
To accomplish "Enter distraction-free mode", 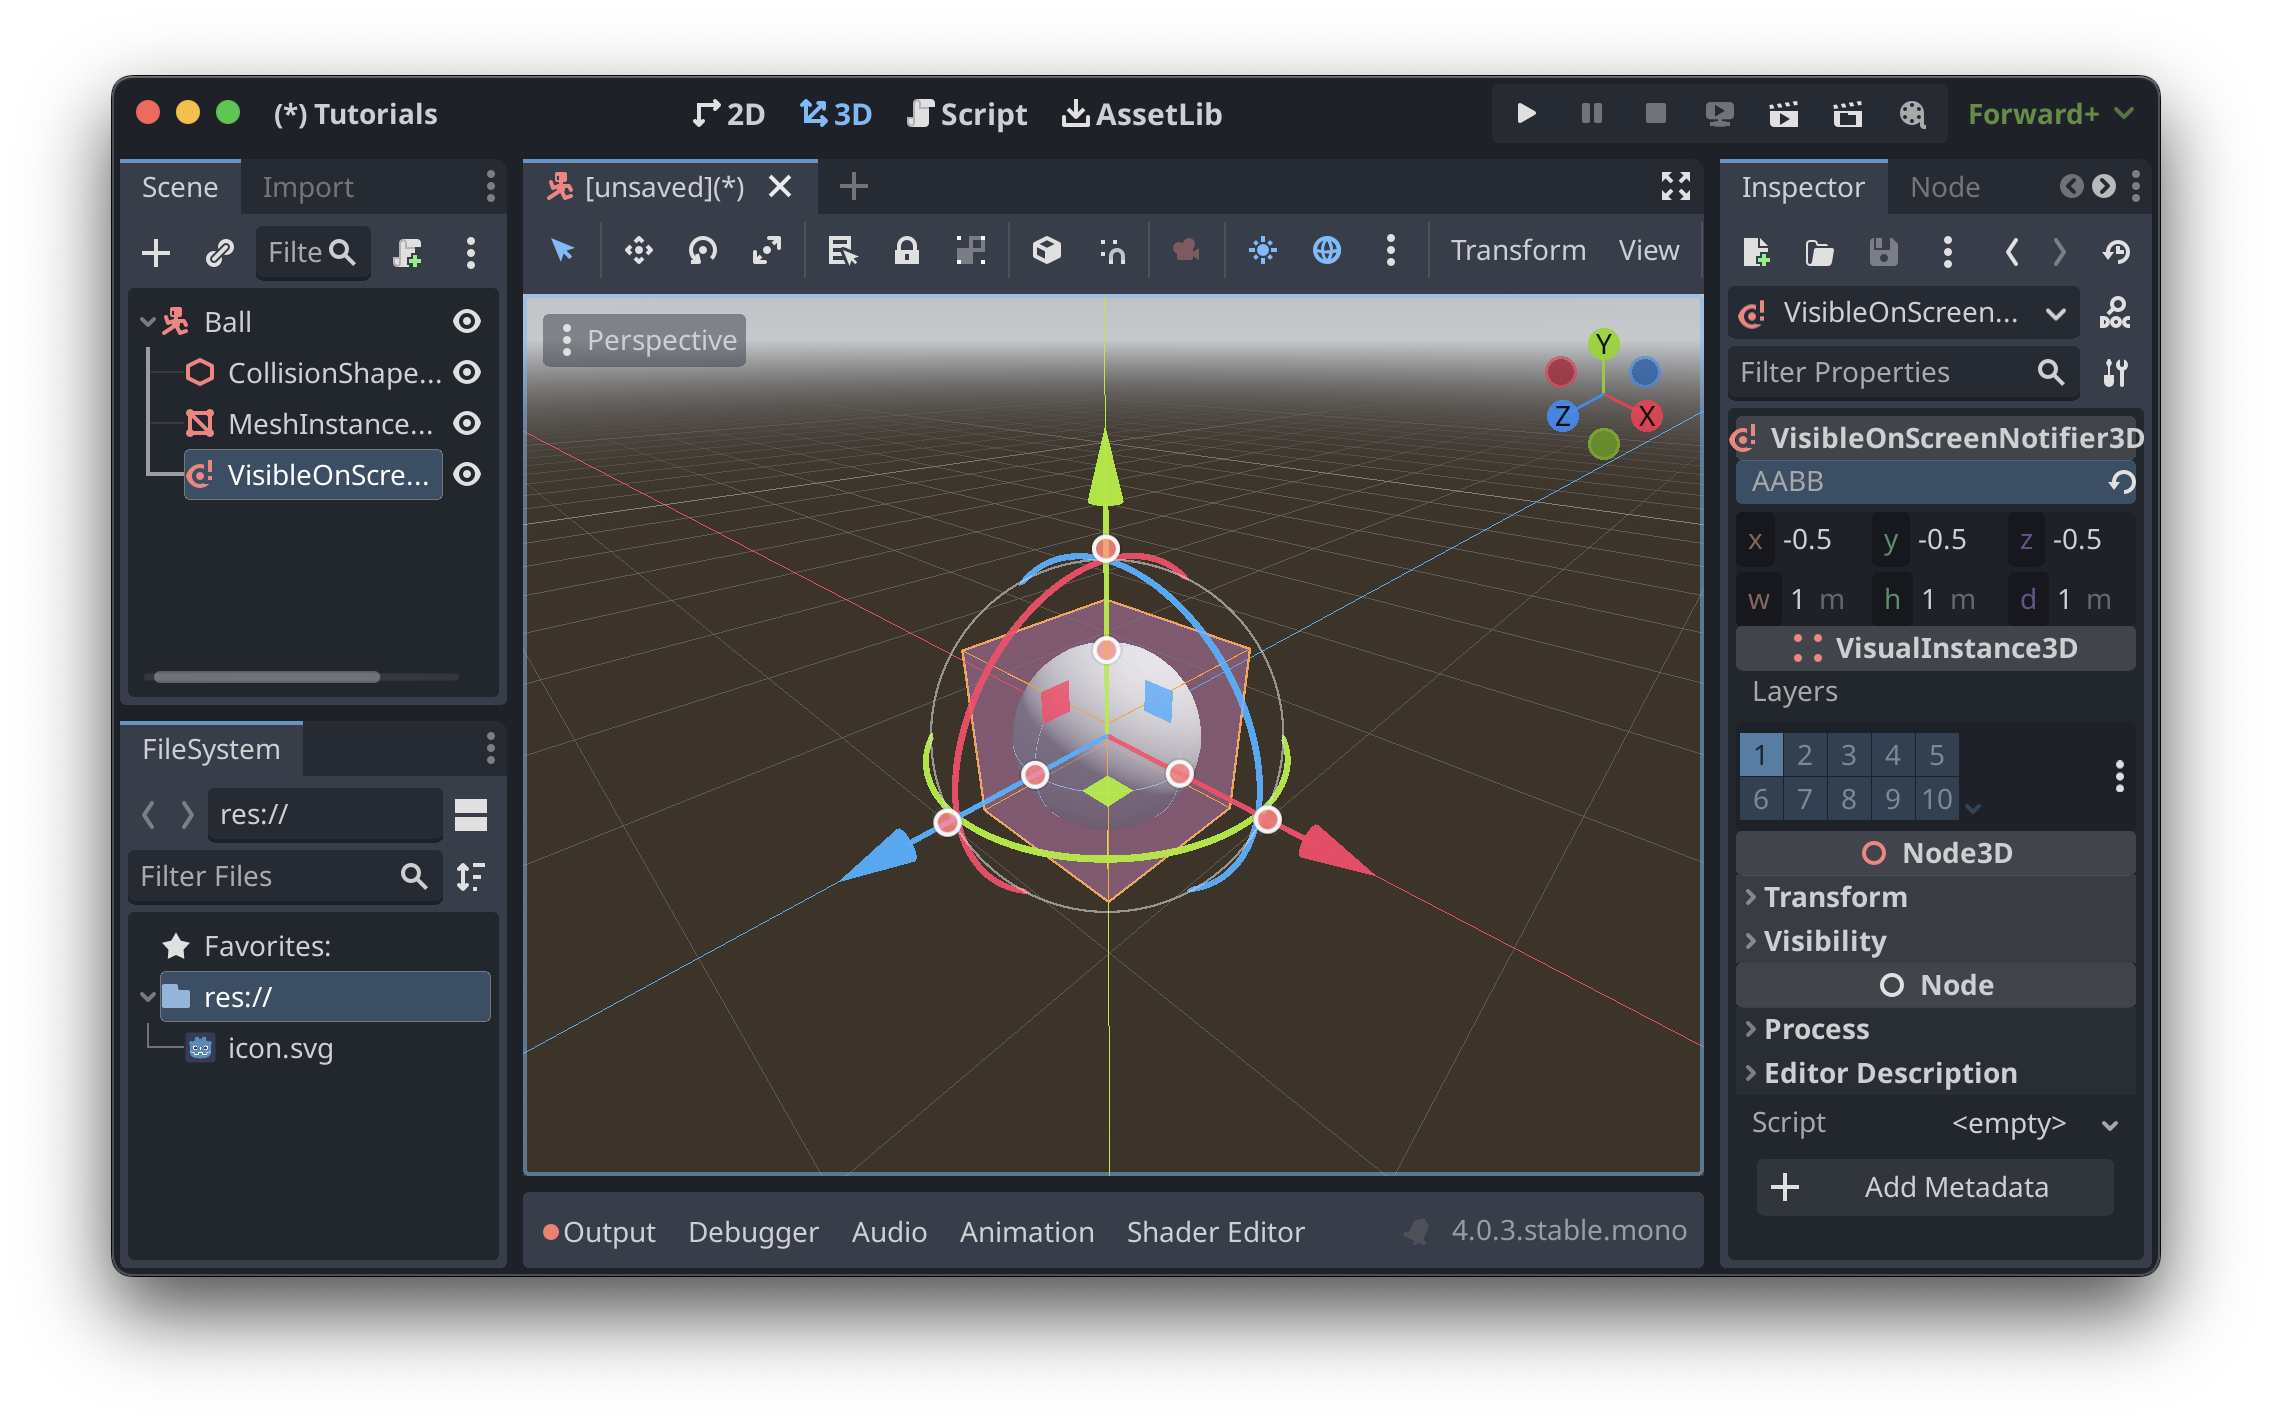I will point(1676,186).
